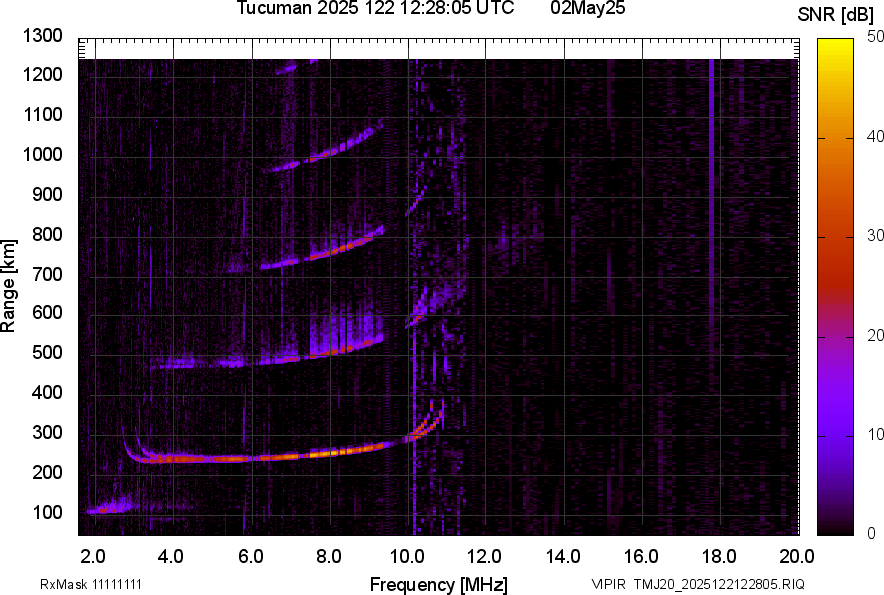Click the range tick label '1200'

42,74
